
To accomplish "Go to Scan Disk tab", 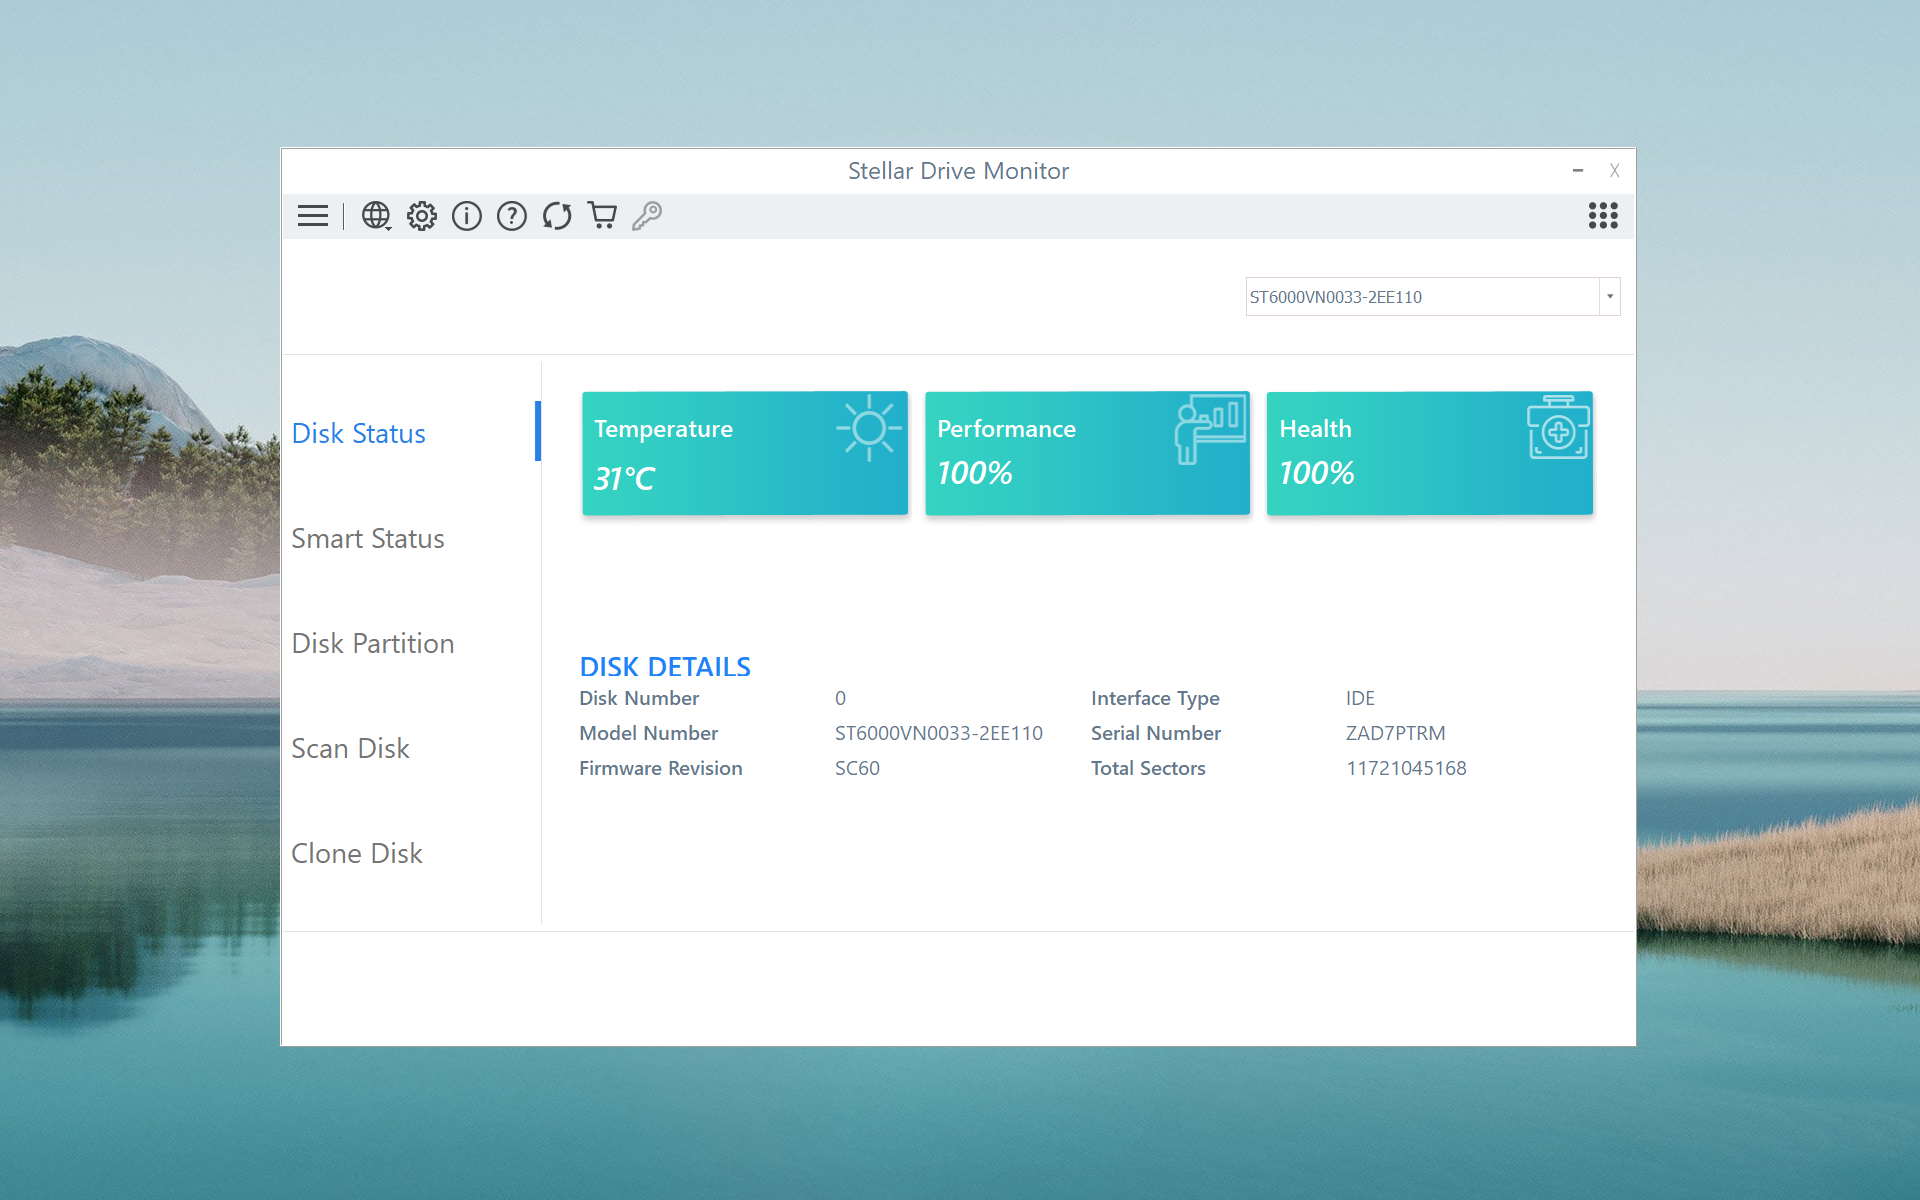I will point(350,748).
